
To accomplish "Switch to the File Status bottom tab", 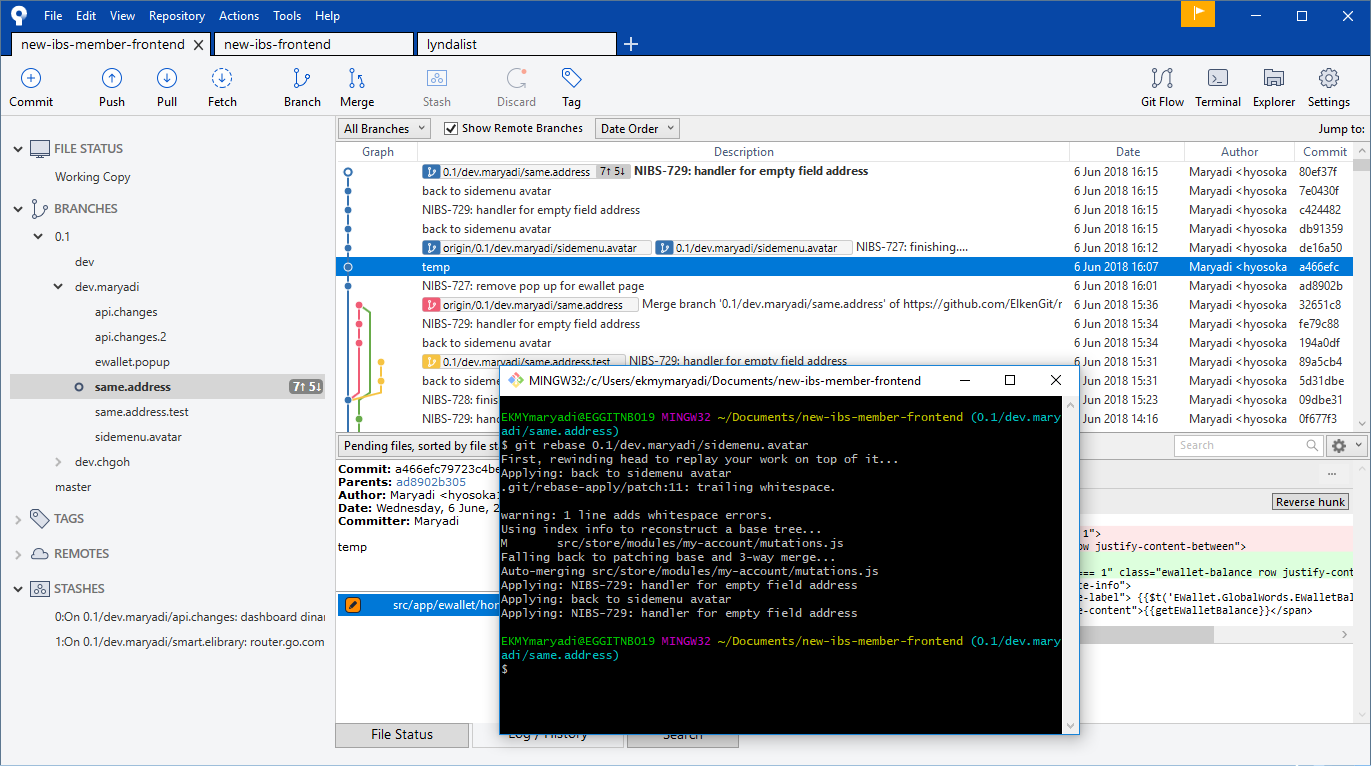I will [402, 735].
